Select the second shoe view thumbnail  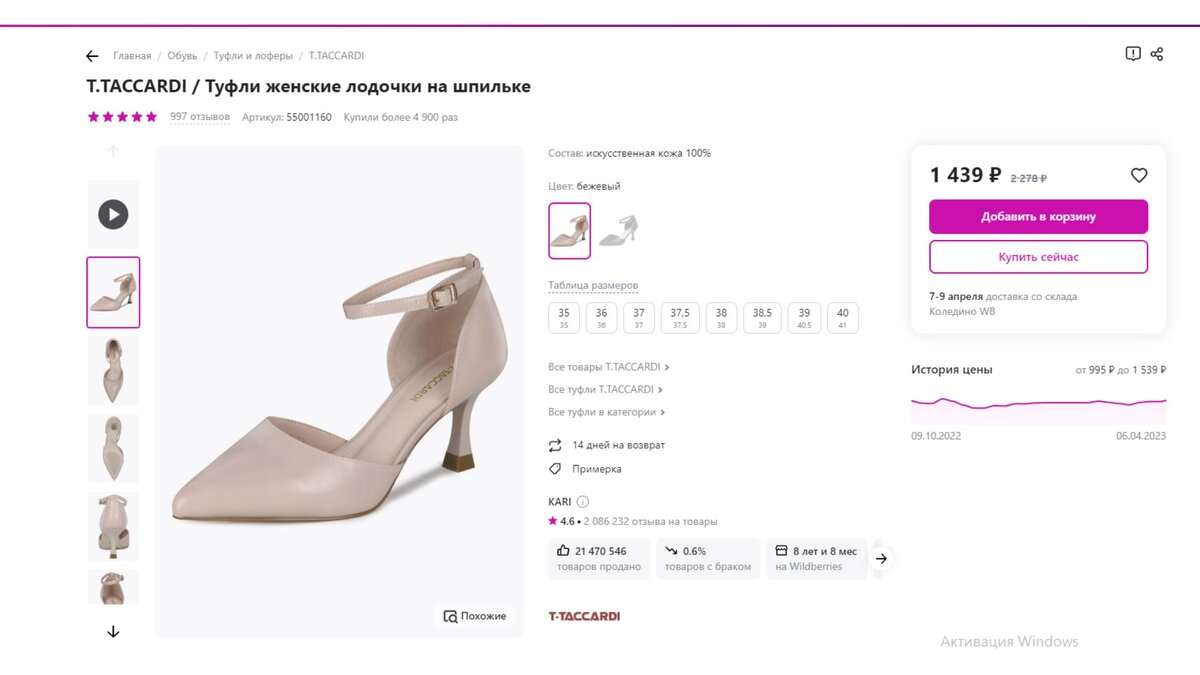point(113,370)
